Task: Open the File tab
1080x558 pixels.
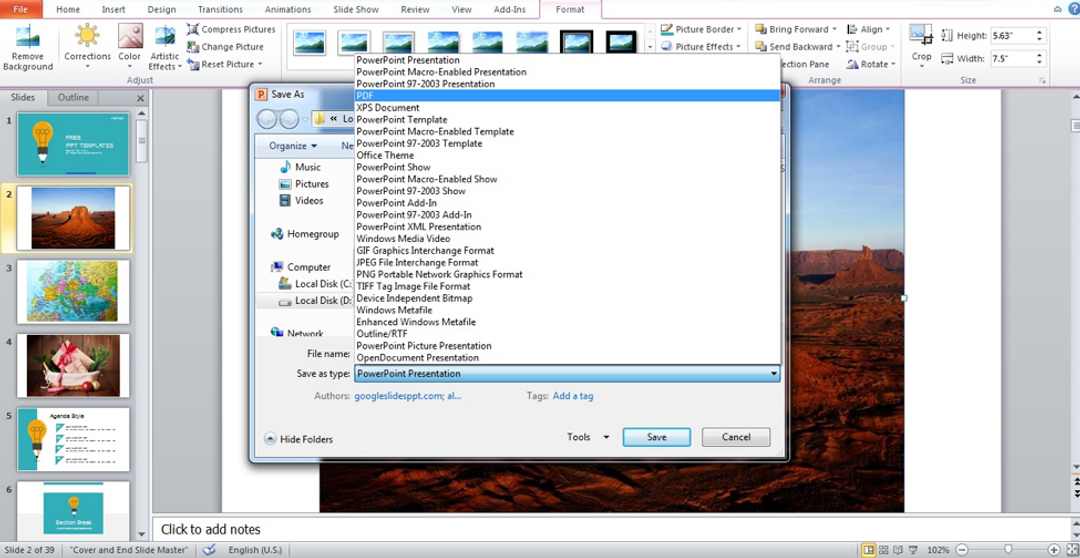Action: (x=21, y=10)
